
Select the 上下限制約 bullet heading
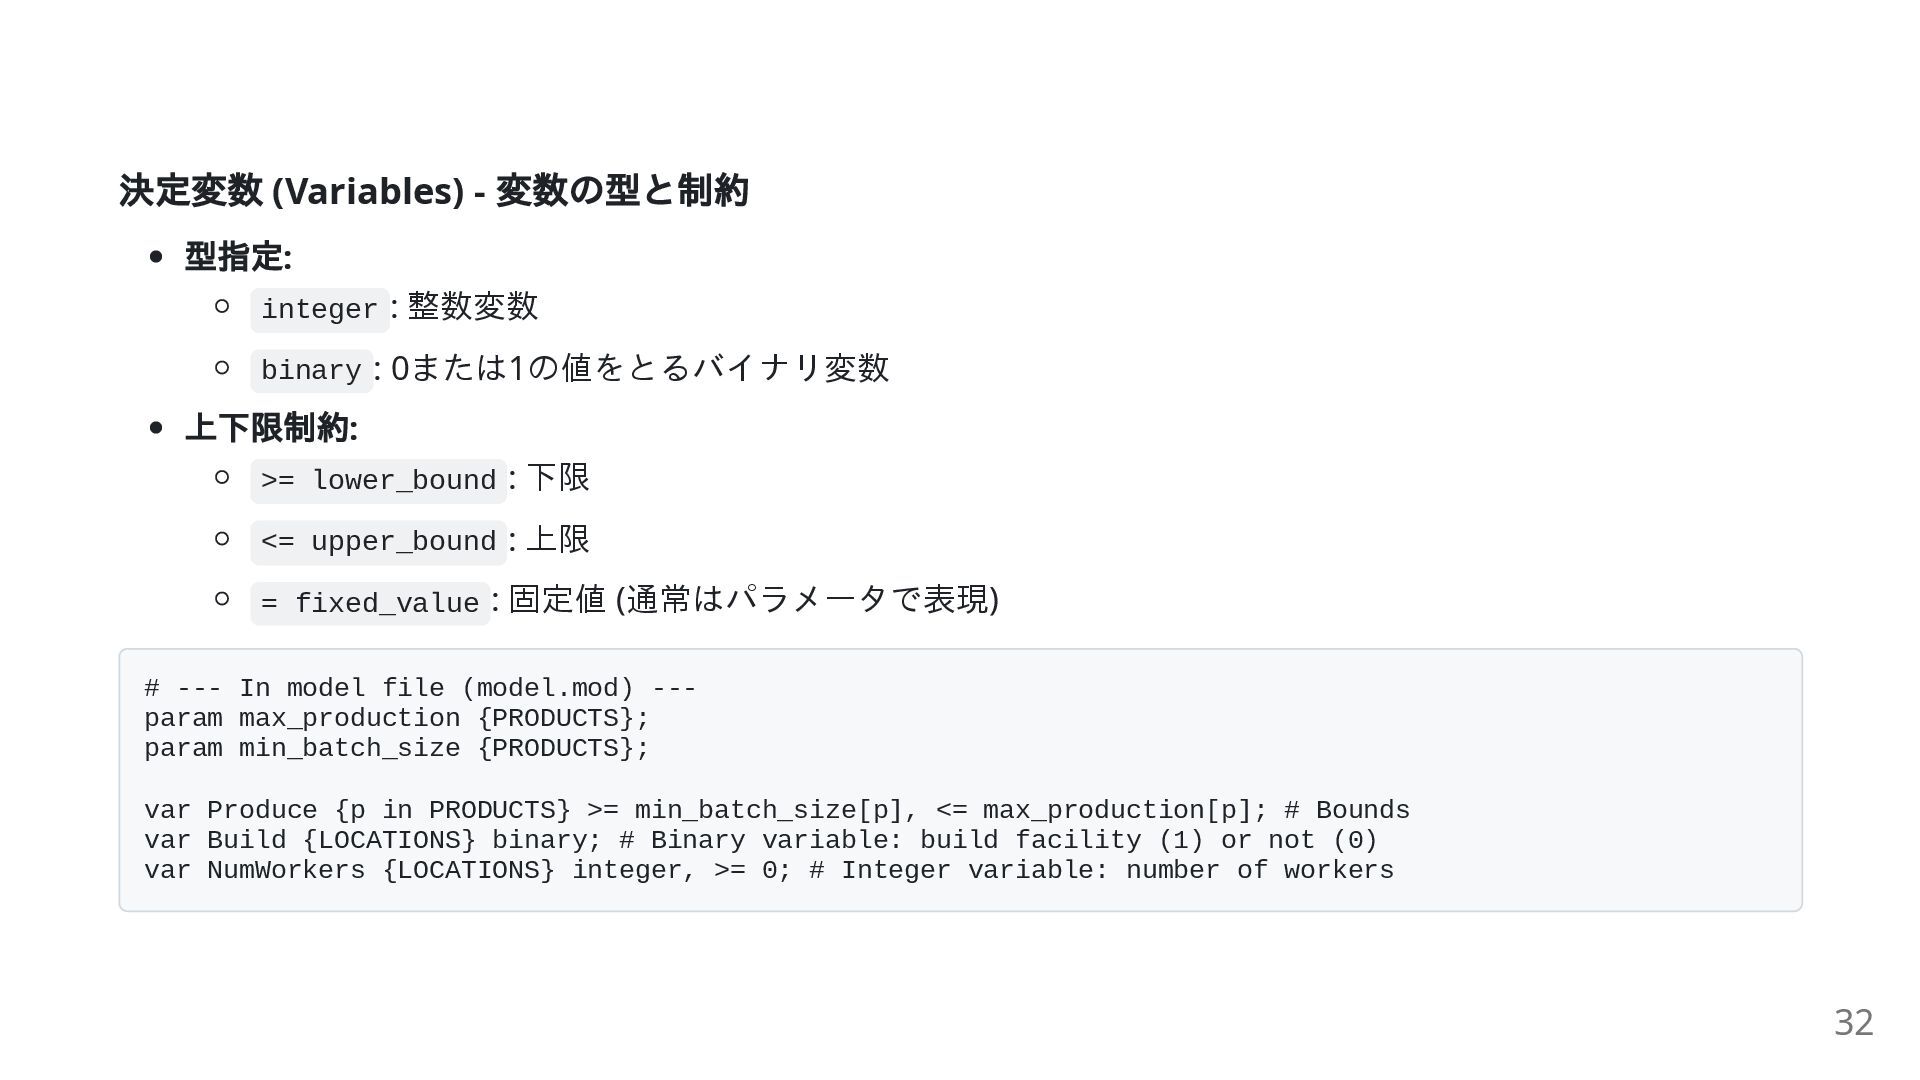pyautogui.click(x=271, y=428)
